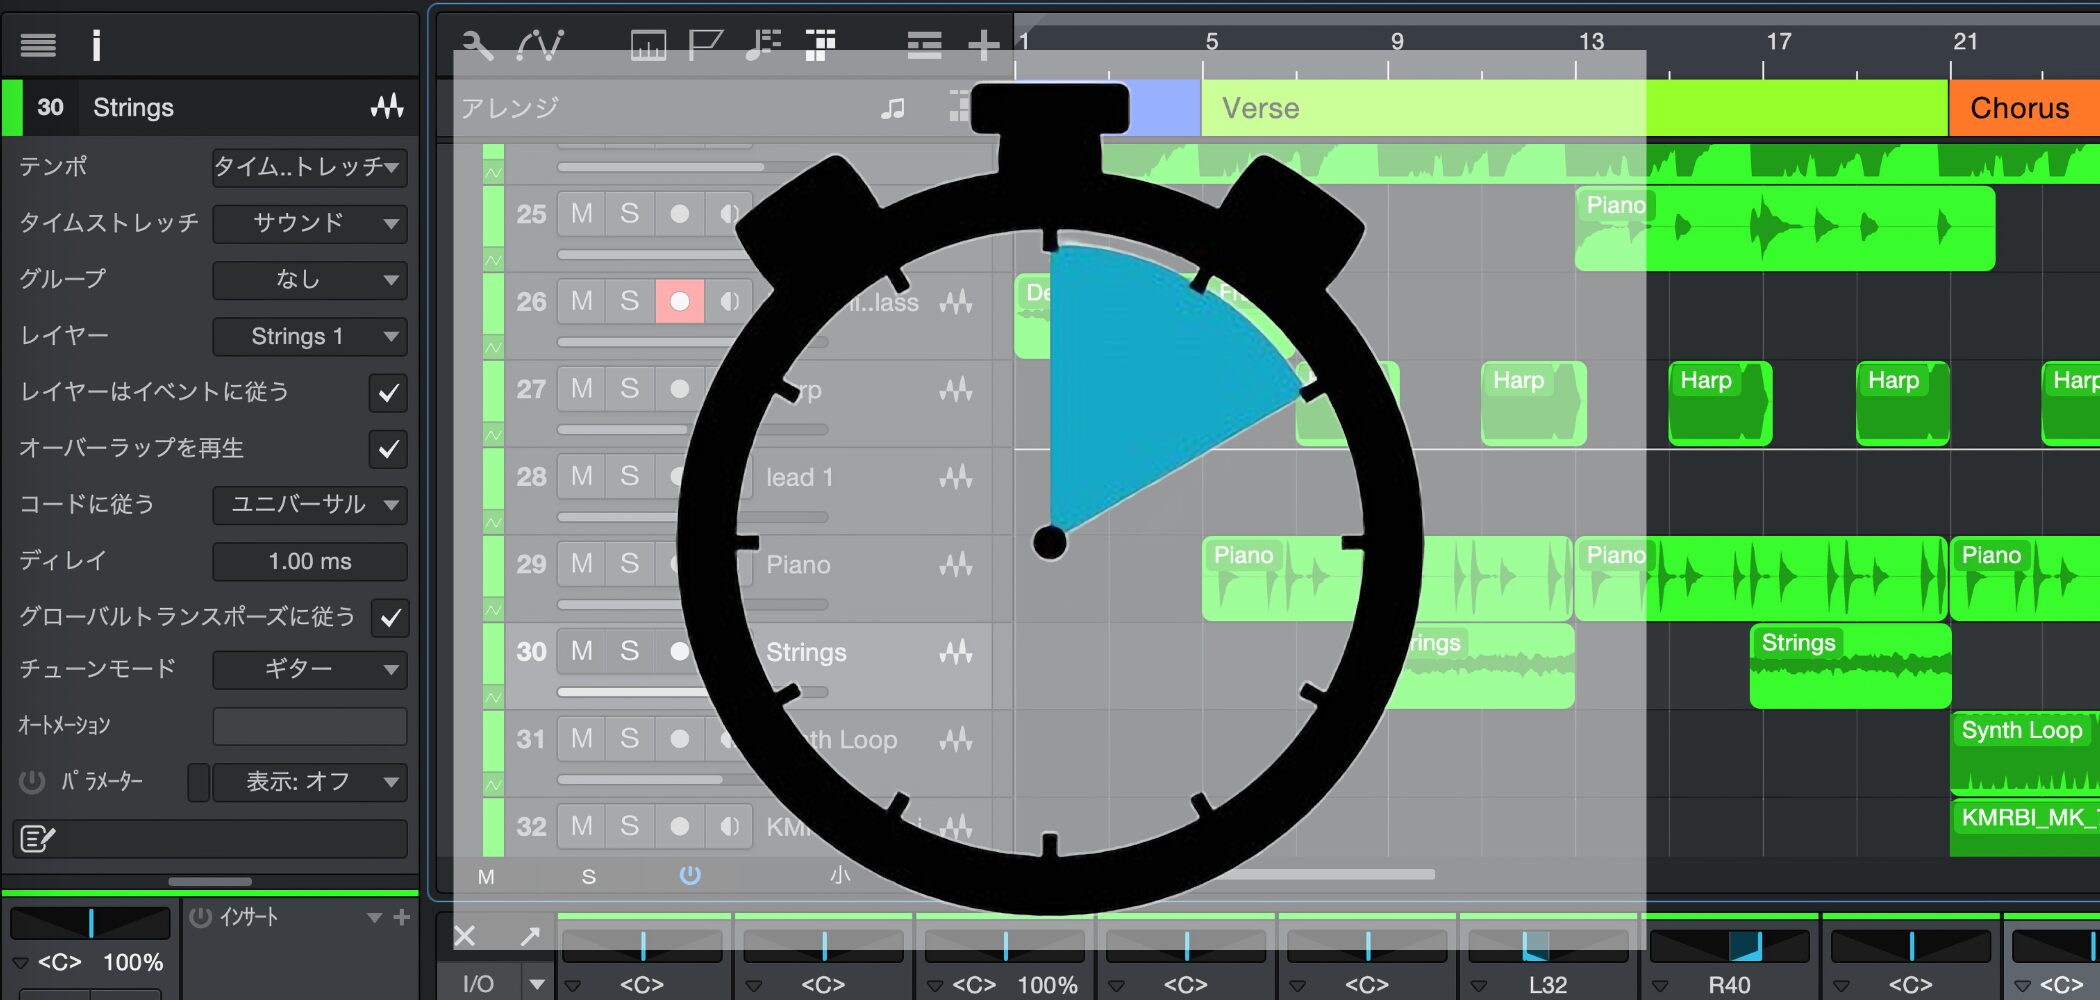Open the track notes edit icon
This screenshot has width=2100, height=1000.
[37, 838]
